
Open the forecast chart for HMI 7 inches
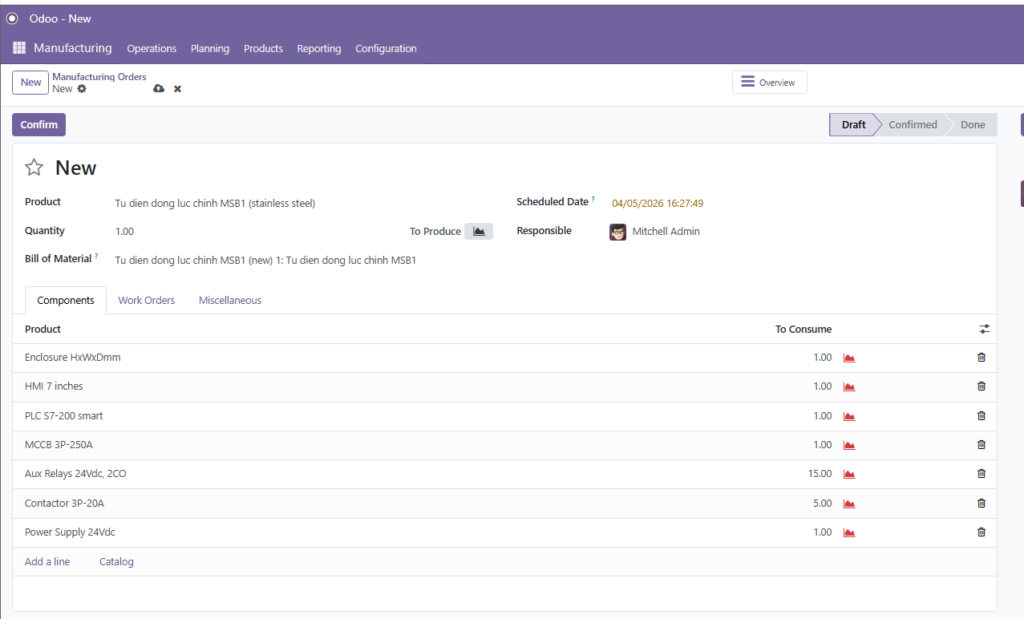coord(849,386)
